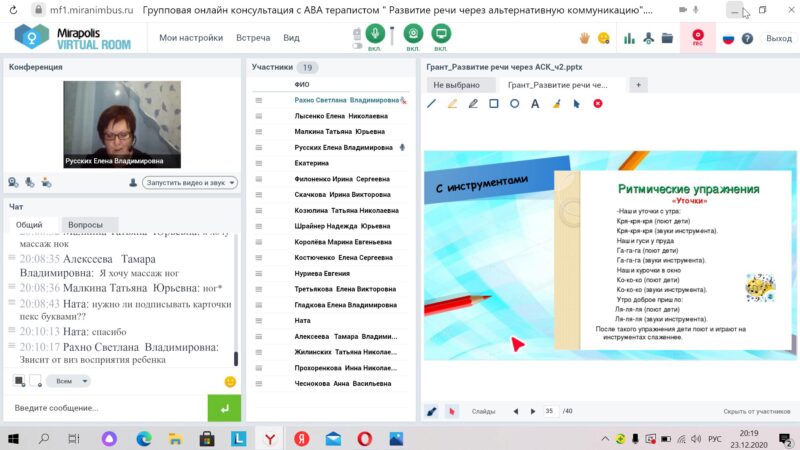Toggle the green microphone button
The width and height of the screenshot is (800, 450).
(x=375, y=34)
